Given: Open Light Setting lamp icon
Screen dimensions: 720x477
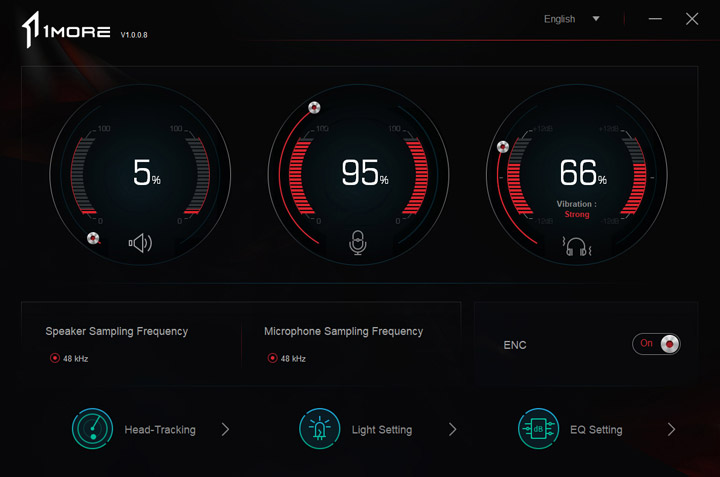Looking at the screenshot, I should coord(320,429).
